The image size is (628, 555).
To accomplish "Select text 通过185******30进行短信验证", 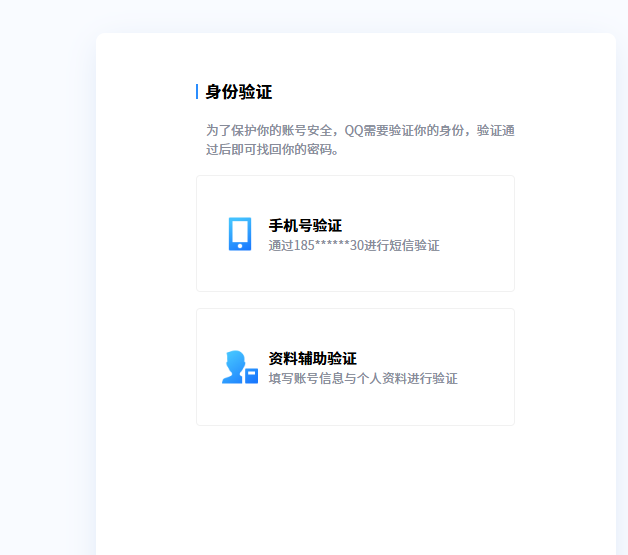I will tap(354, 245).
